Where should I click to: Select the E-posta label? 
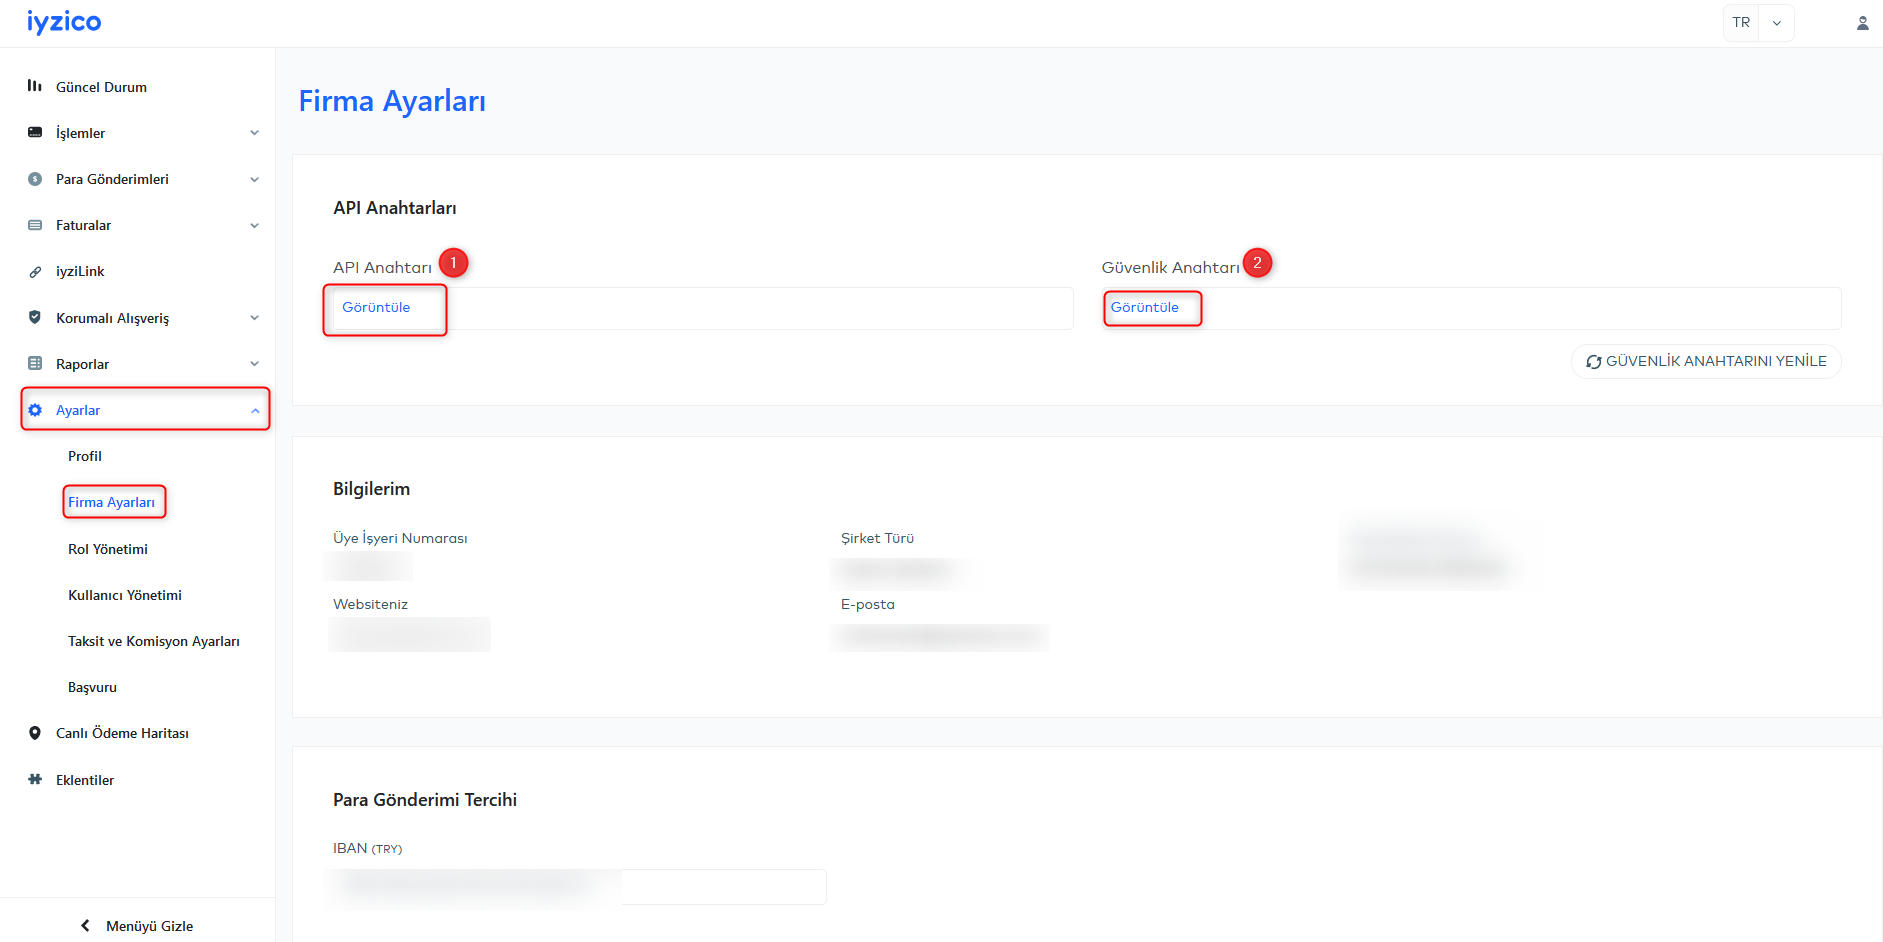tap(868, 604)
